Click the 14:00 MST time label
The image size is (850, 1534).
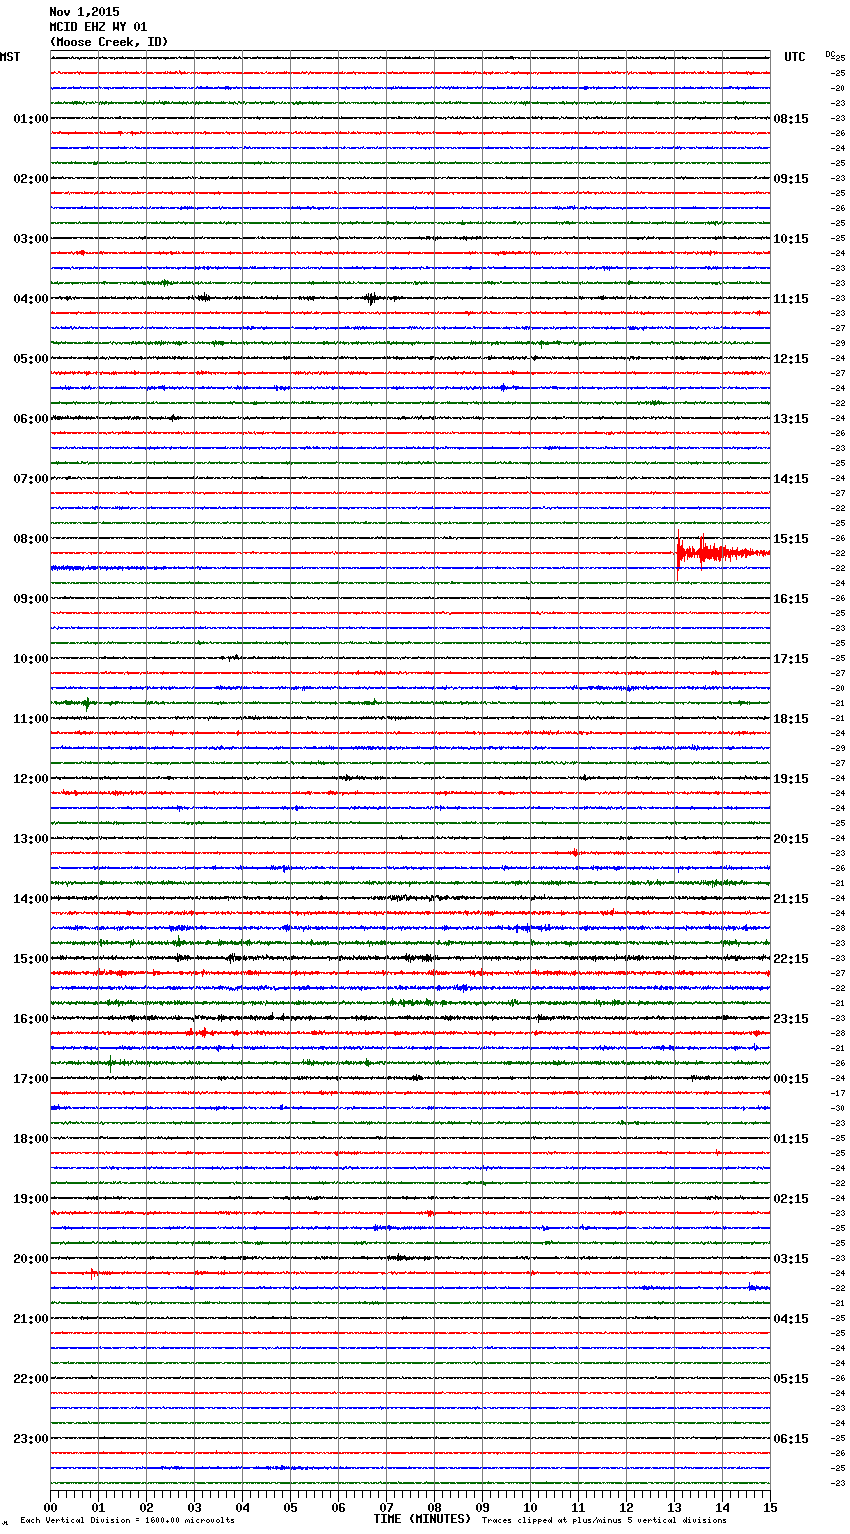click(x=31, y=899)
